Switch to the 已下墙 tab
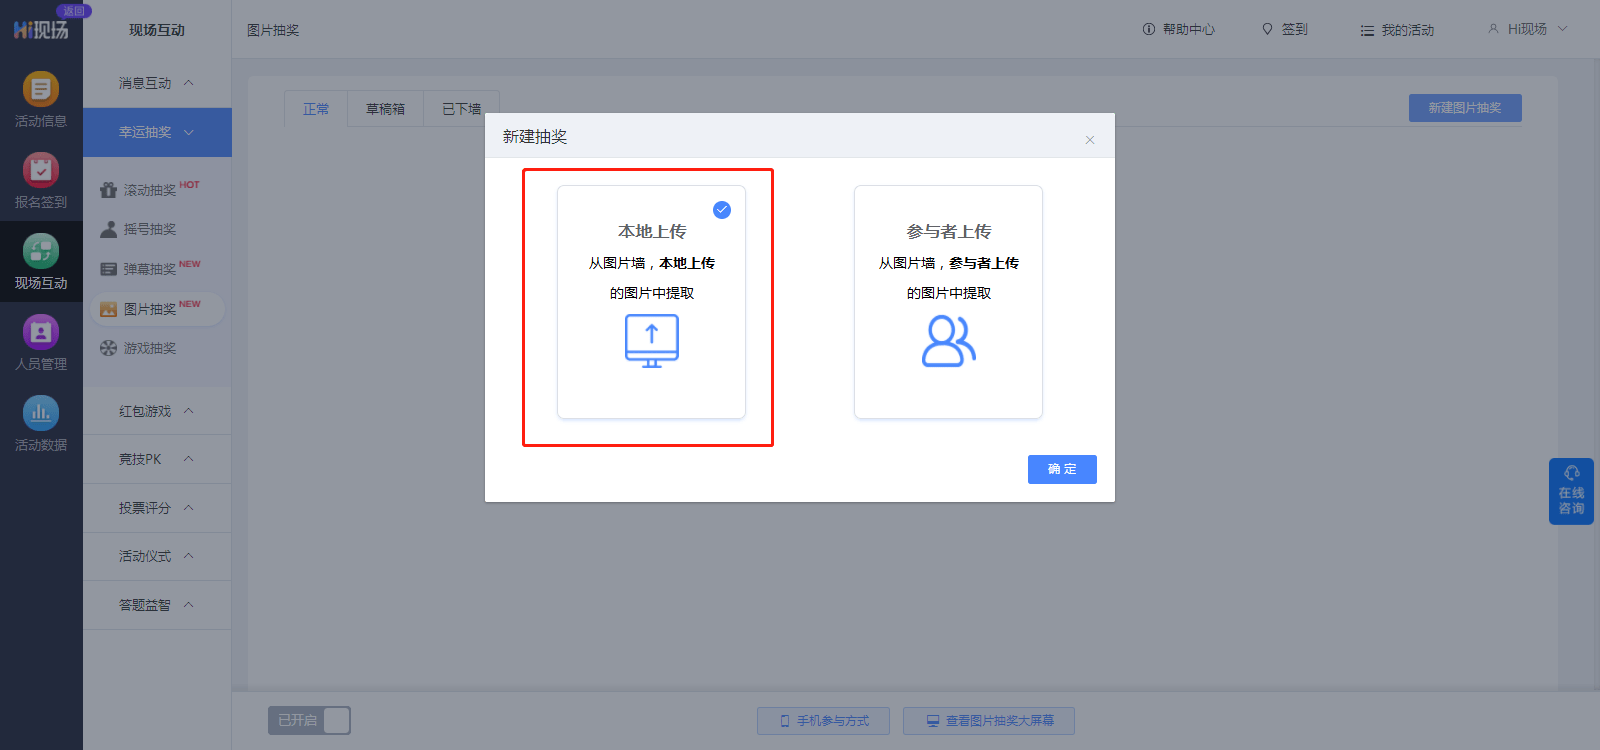Screen dimensions: 1600x750 pyautogui.click(x=461, y=109)
